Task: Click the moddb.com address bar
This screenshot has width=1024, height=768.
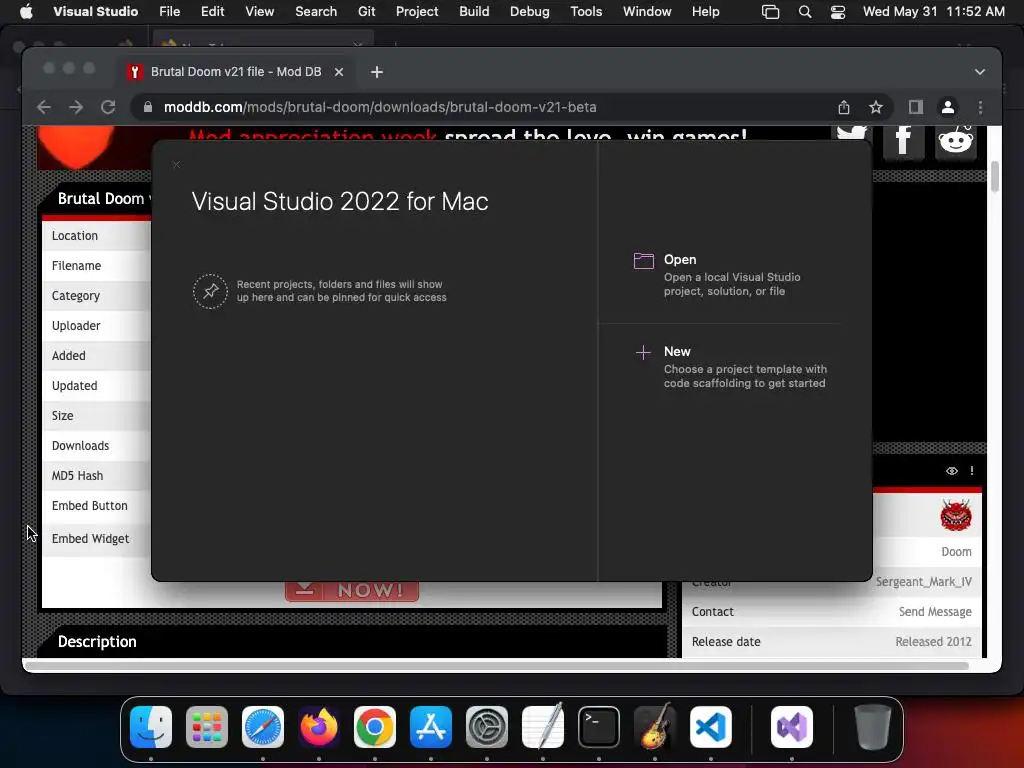Action: pos(483,107)
